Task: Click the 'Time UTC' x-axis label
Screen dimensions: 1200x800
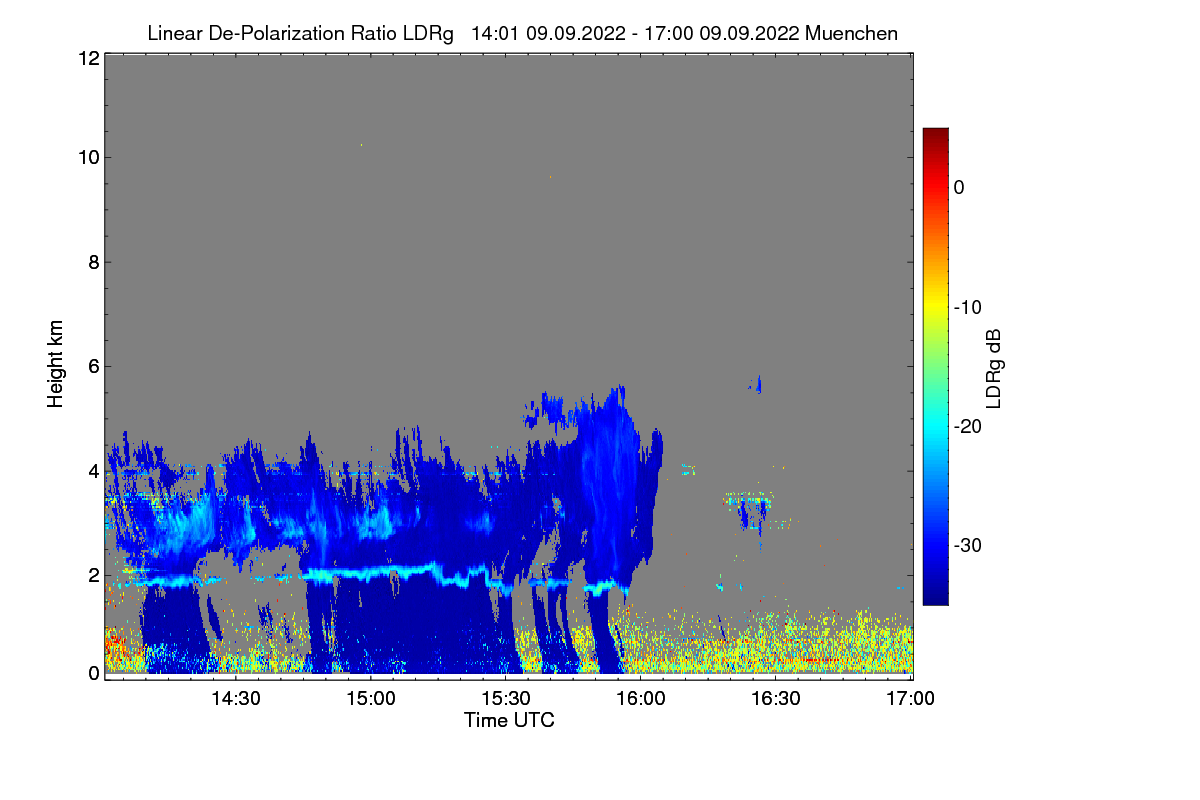Action: [x=509, y=720]
